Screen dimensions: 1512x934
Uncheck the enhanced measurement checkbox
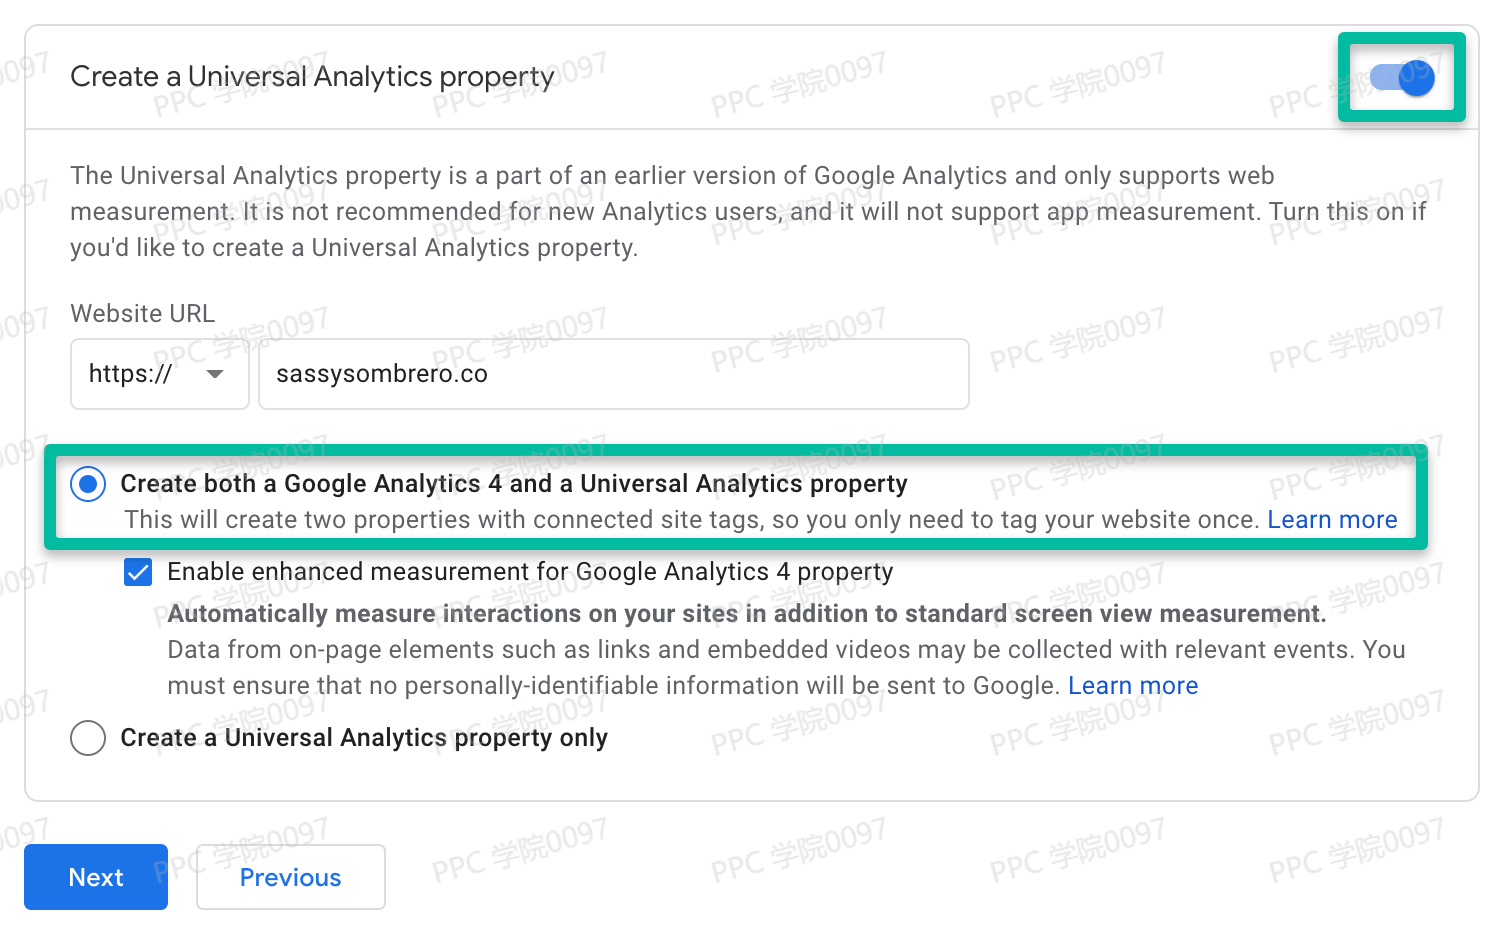(x=138, y=572)
